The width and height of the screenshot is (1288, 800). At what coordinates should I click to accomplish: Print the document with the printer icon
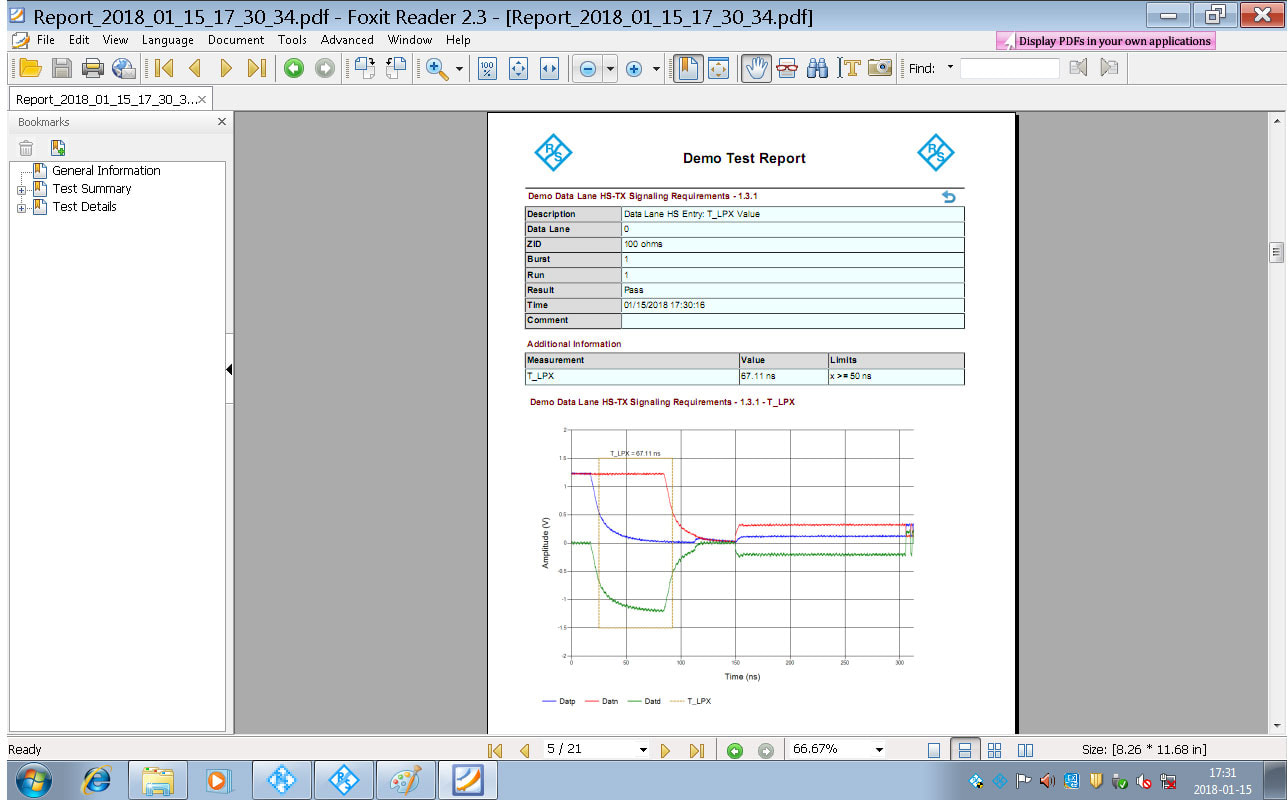point(93,68)
